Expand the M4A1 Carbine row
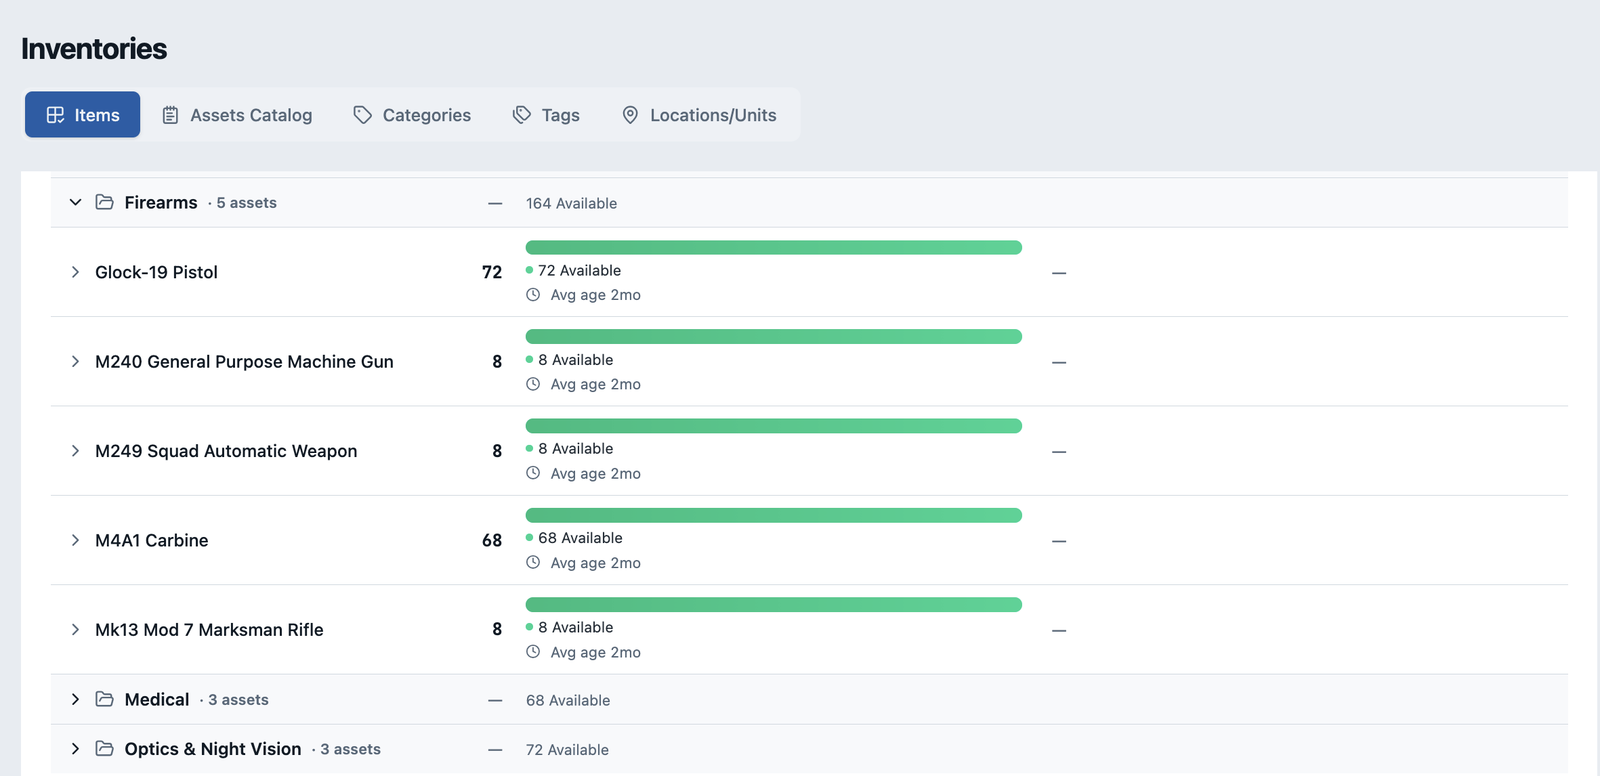 (x=75, y=540)
